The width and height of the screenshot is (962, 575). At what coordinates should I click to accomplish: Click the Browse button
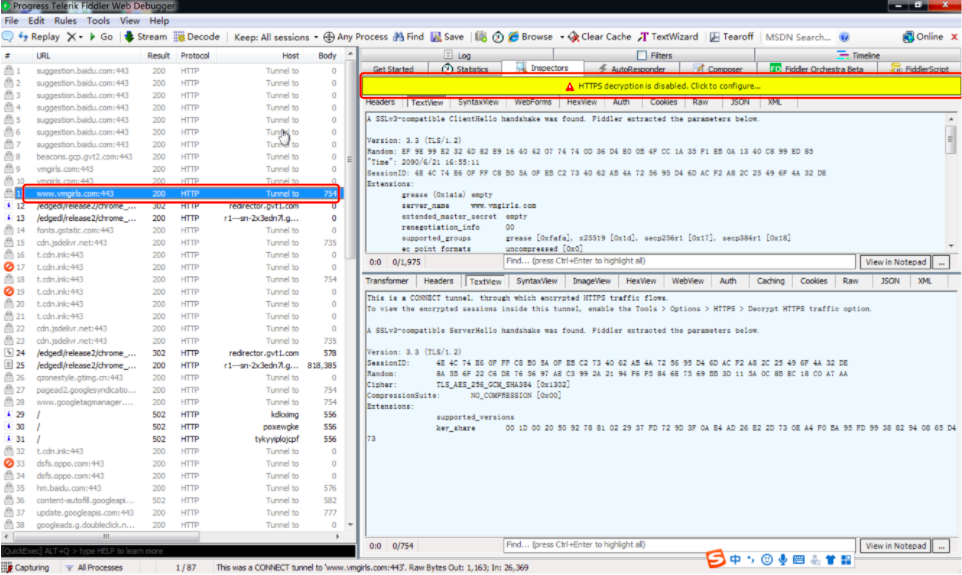point(531,37)
